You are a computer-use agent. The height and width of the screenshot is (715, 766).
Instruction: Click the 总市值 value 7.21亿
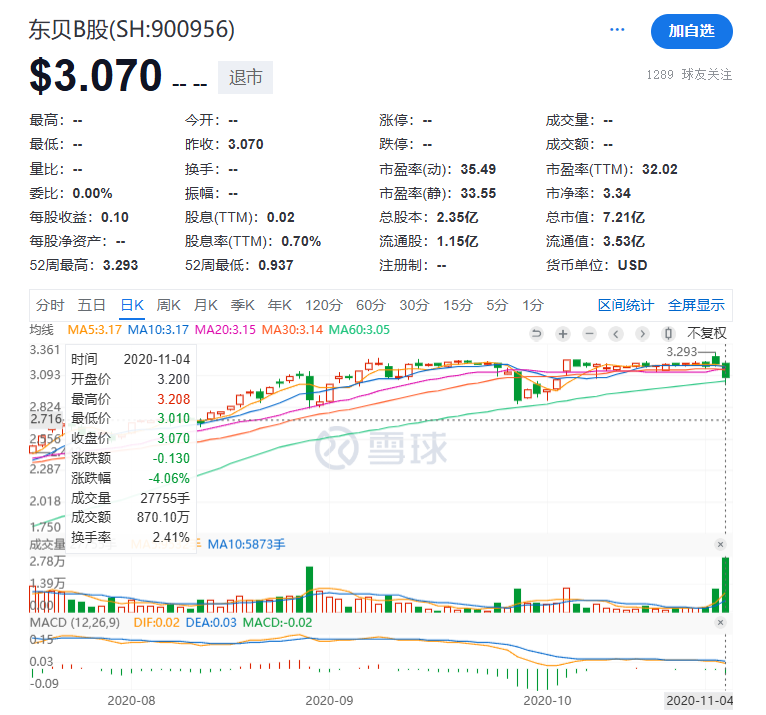point(623,217)
